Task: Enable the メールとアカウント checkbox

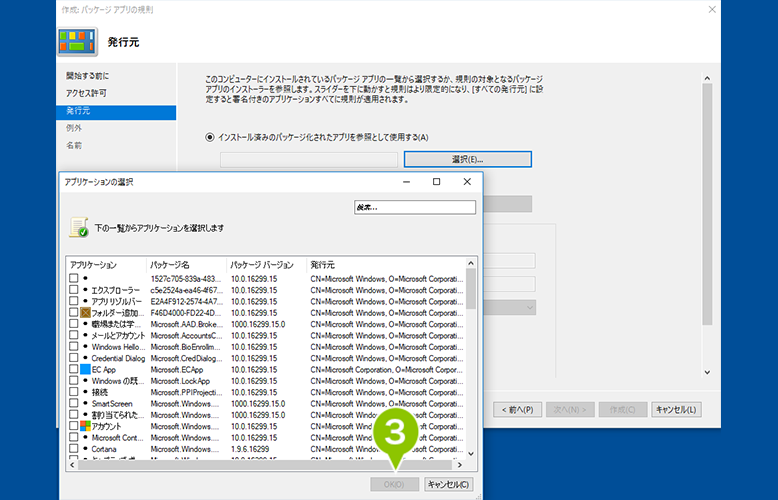Action: [x=73, y=335]
